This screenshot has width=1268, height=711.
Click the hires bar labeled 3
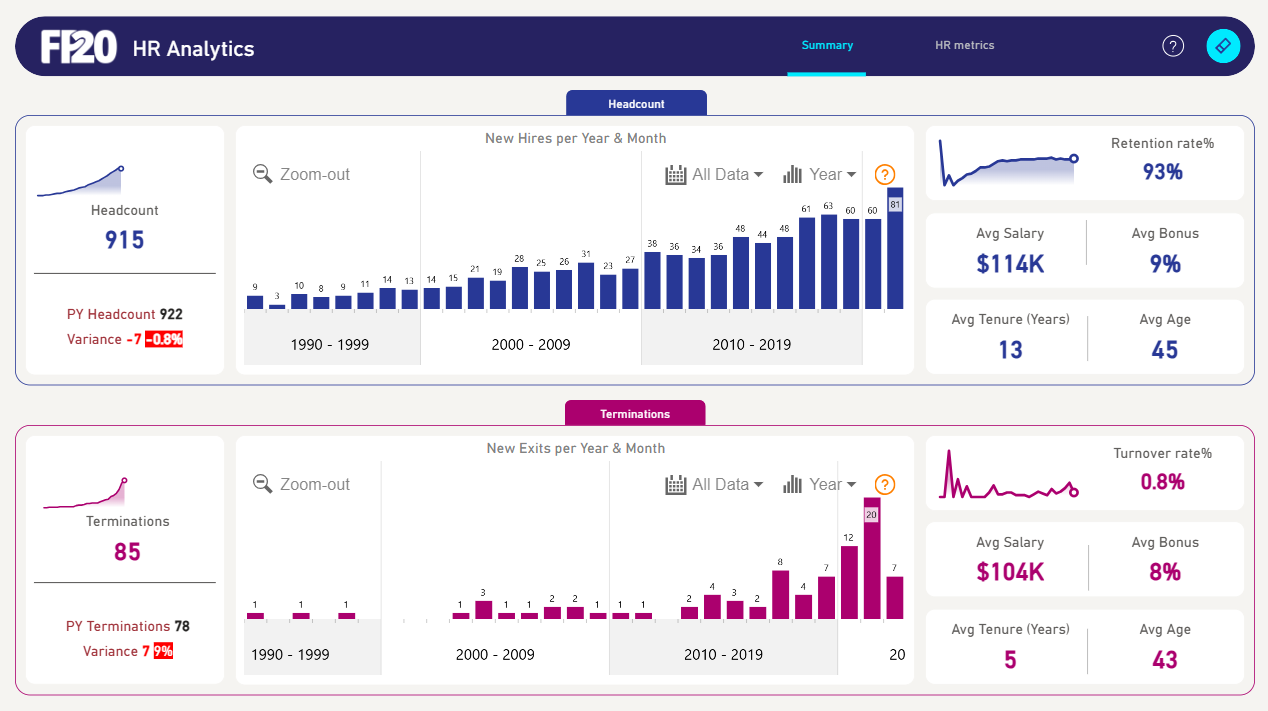point(277,306)
